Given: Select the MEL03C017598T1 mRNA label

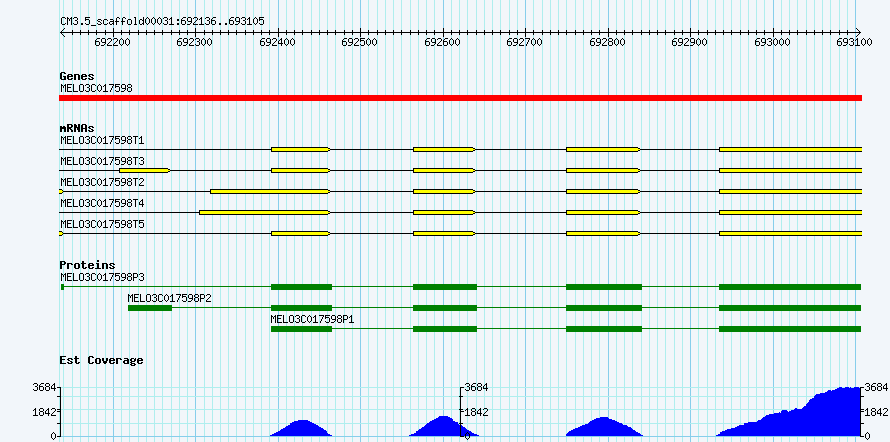Looking at the screenshot, I should point(102,140).
